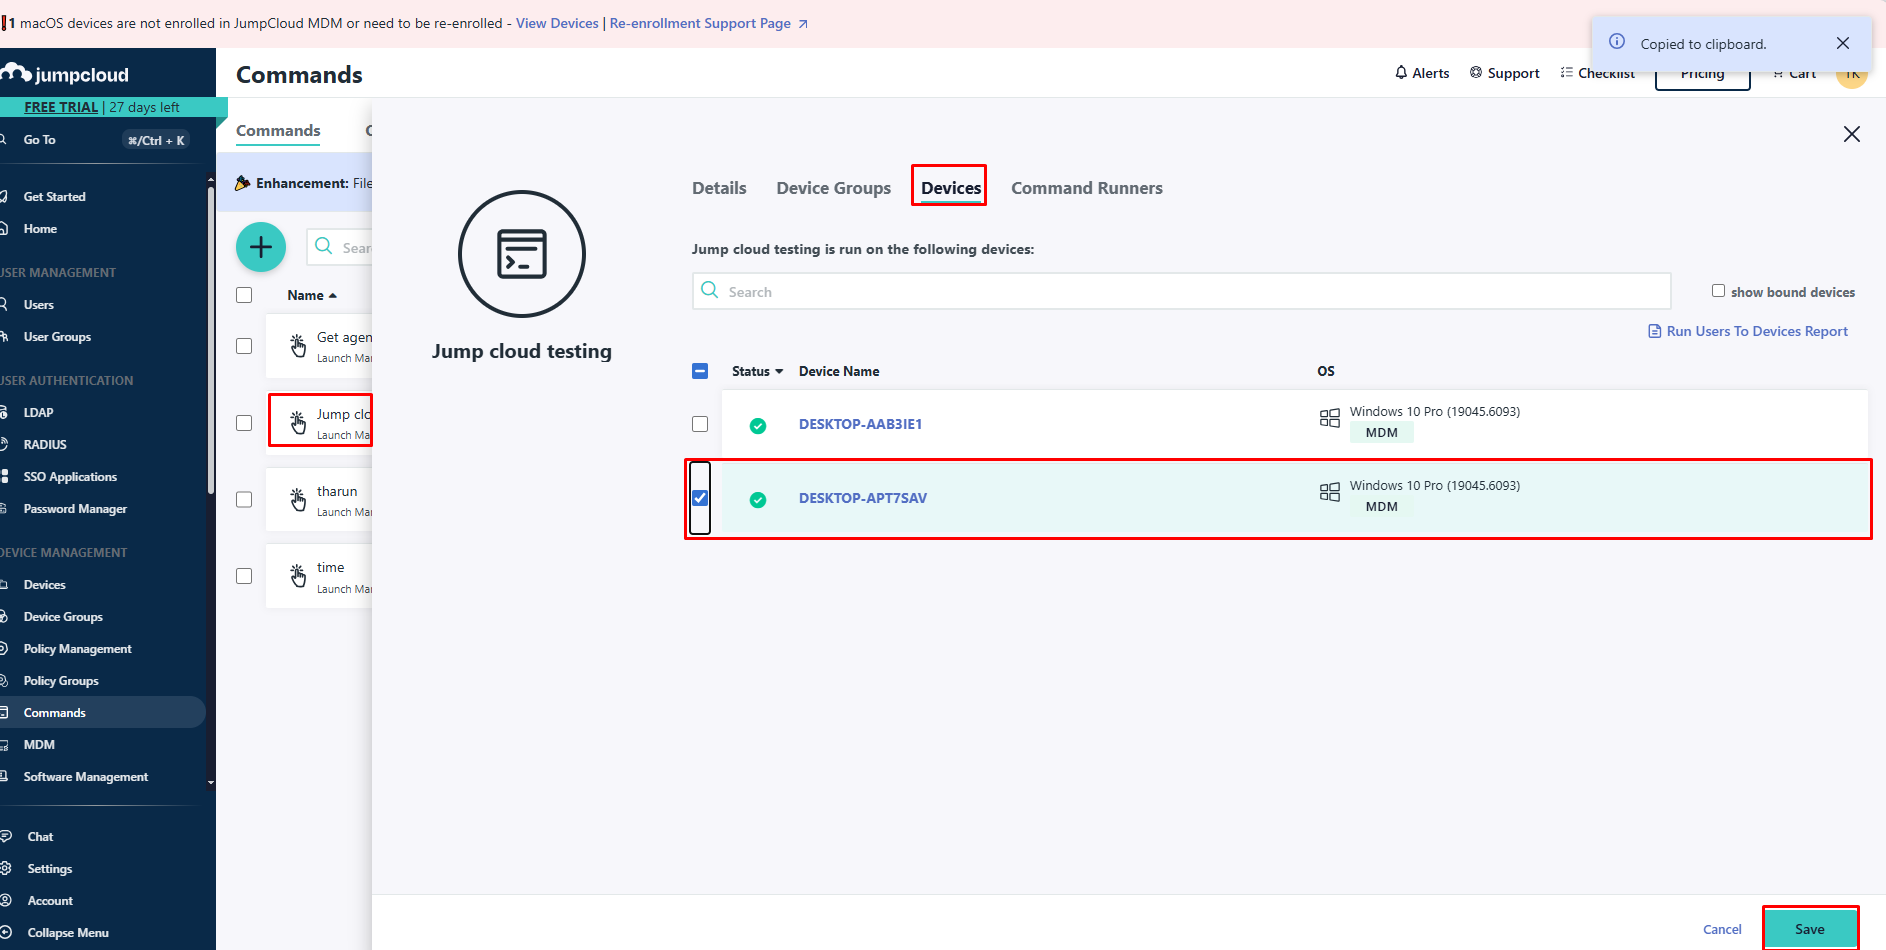Open Support from the top bar
This screenshot has width=1886, height=950.
(1504, 73)
